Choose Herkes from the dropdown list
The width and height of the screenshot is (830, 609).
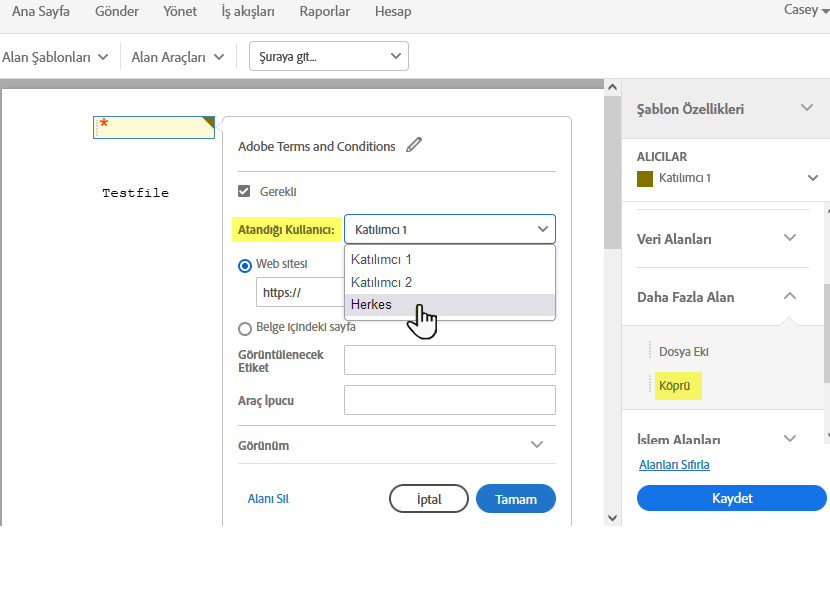click(x=372, y=304)
